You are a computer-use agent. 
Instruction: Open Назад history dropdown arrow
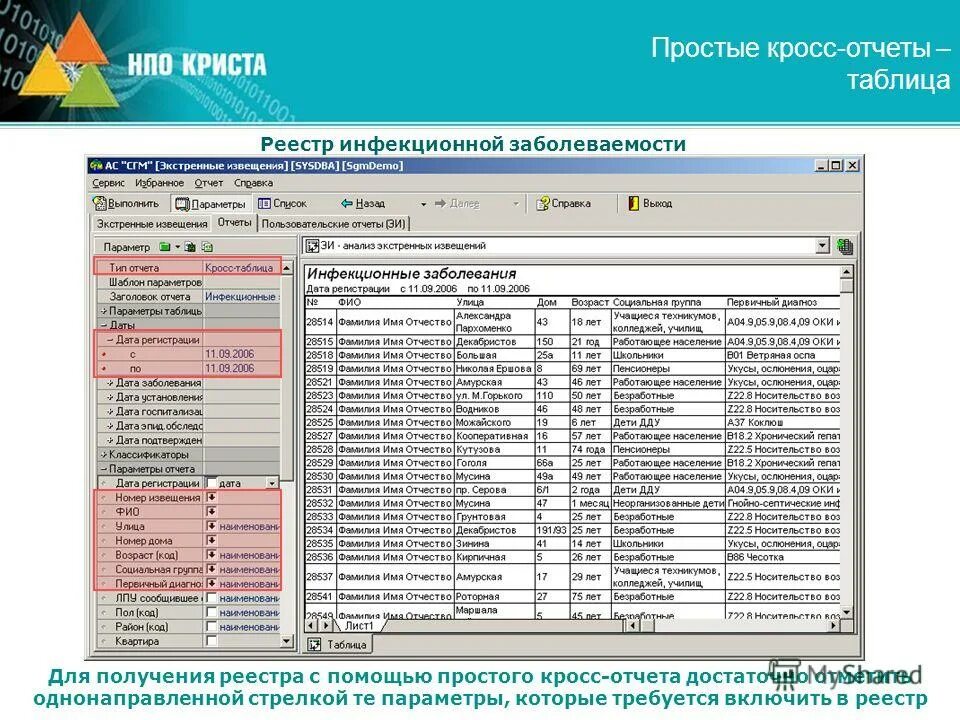tap(423, 204)
